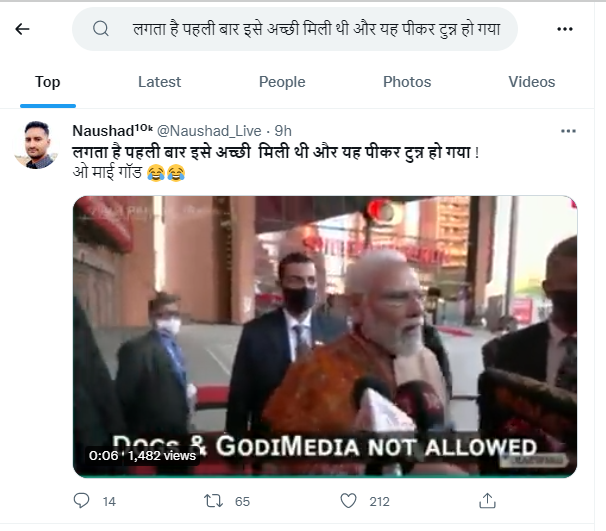This screenshot has height=531, width=606.
Task: Click the search magnifier icon
Action: (x=100, y=29)
